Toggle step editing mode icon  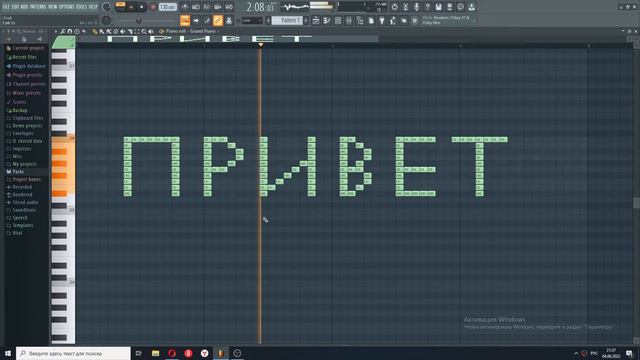[x=207, y=20]
